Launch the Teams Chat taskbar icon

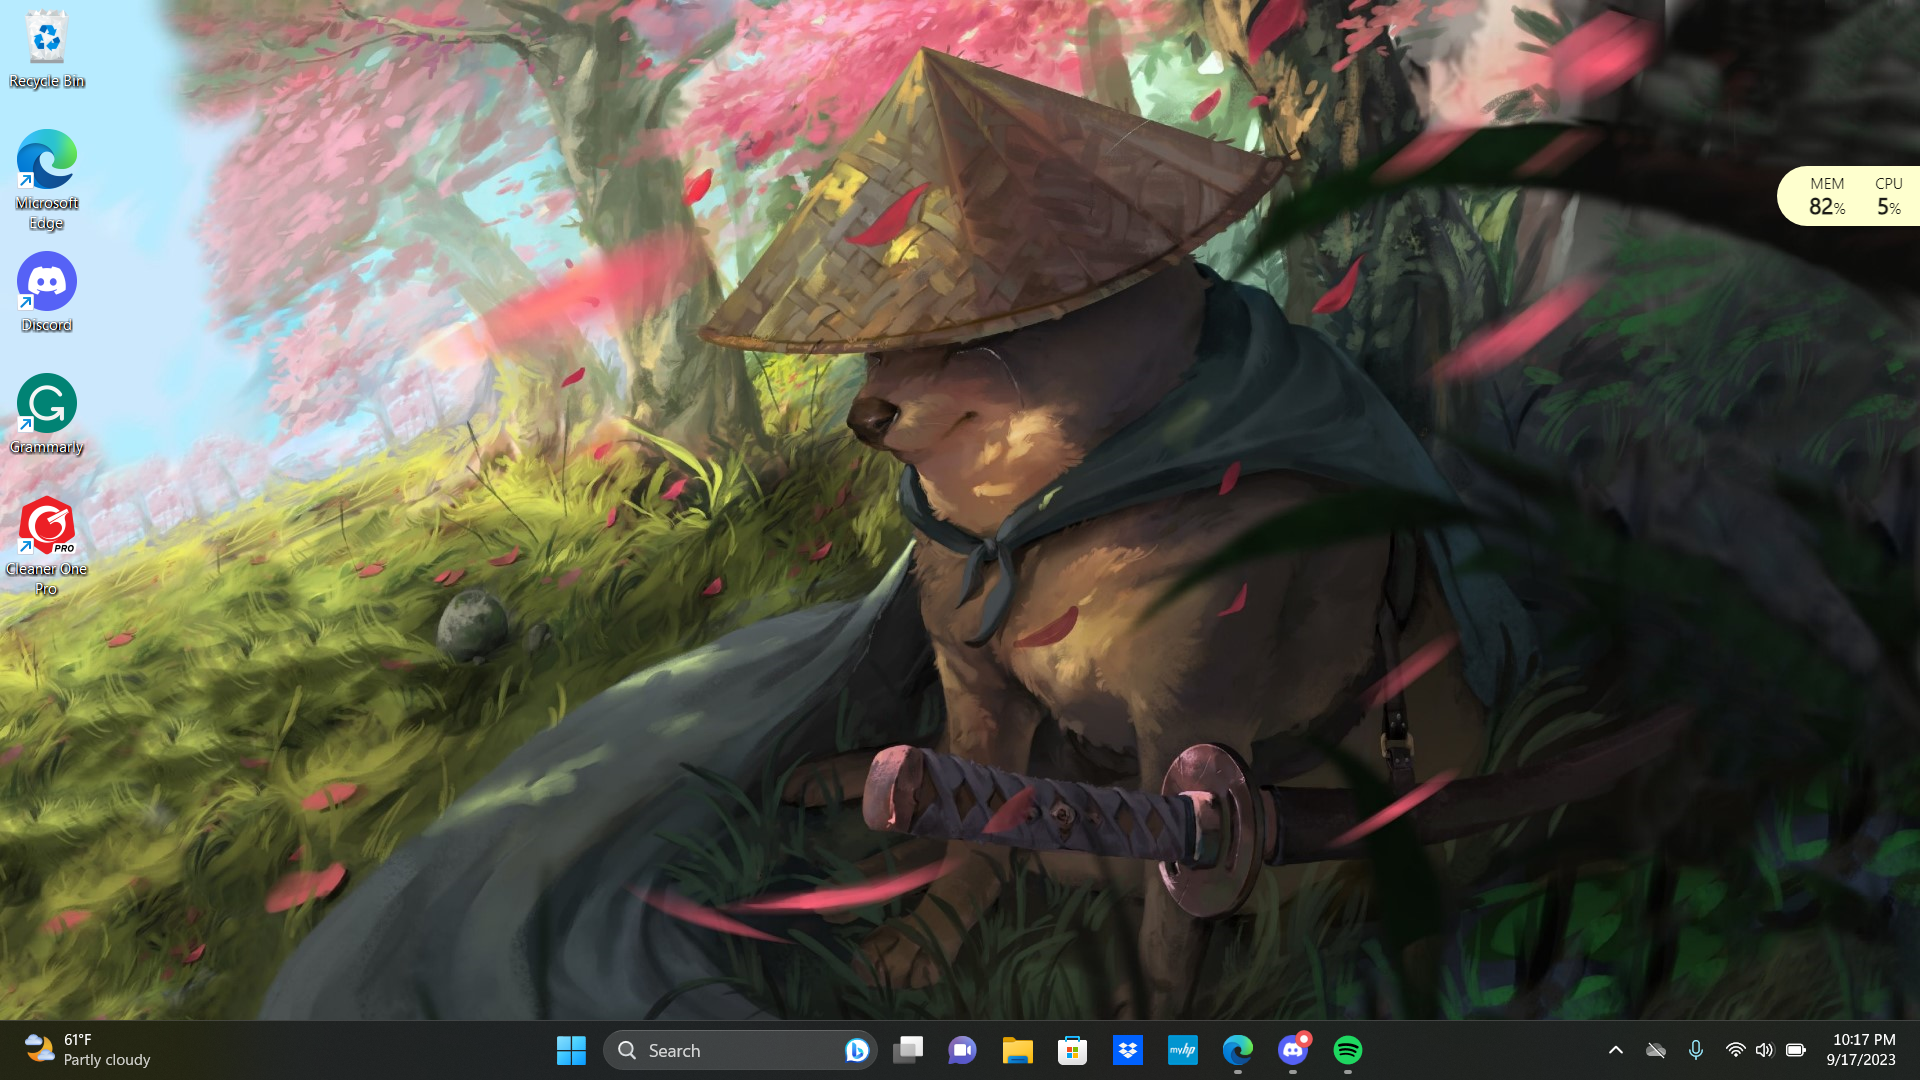(x=963, y=1050)
